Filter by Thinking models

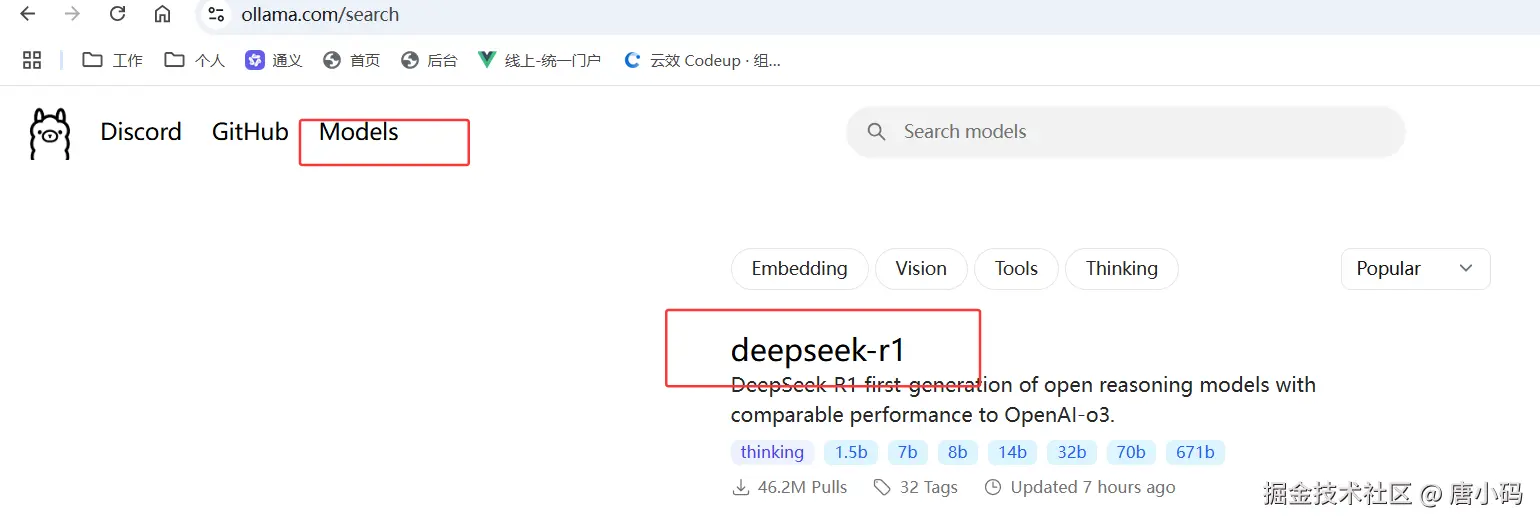pos(1122,269)
